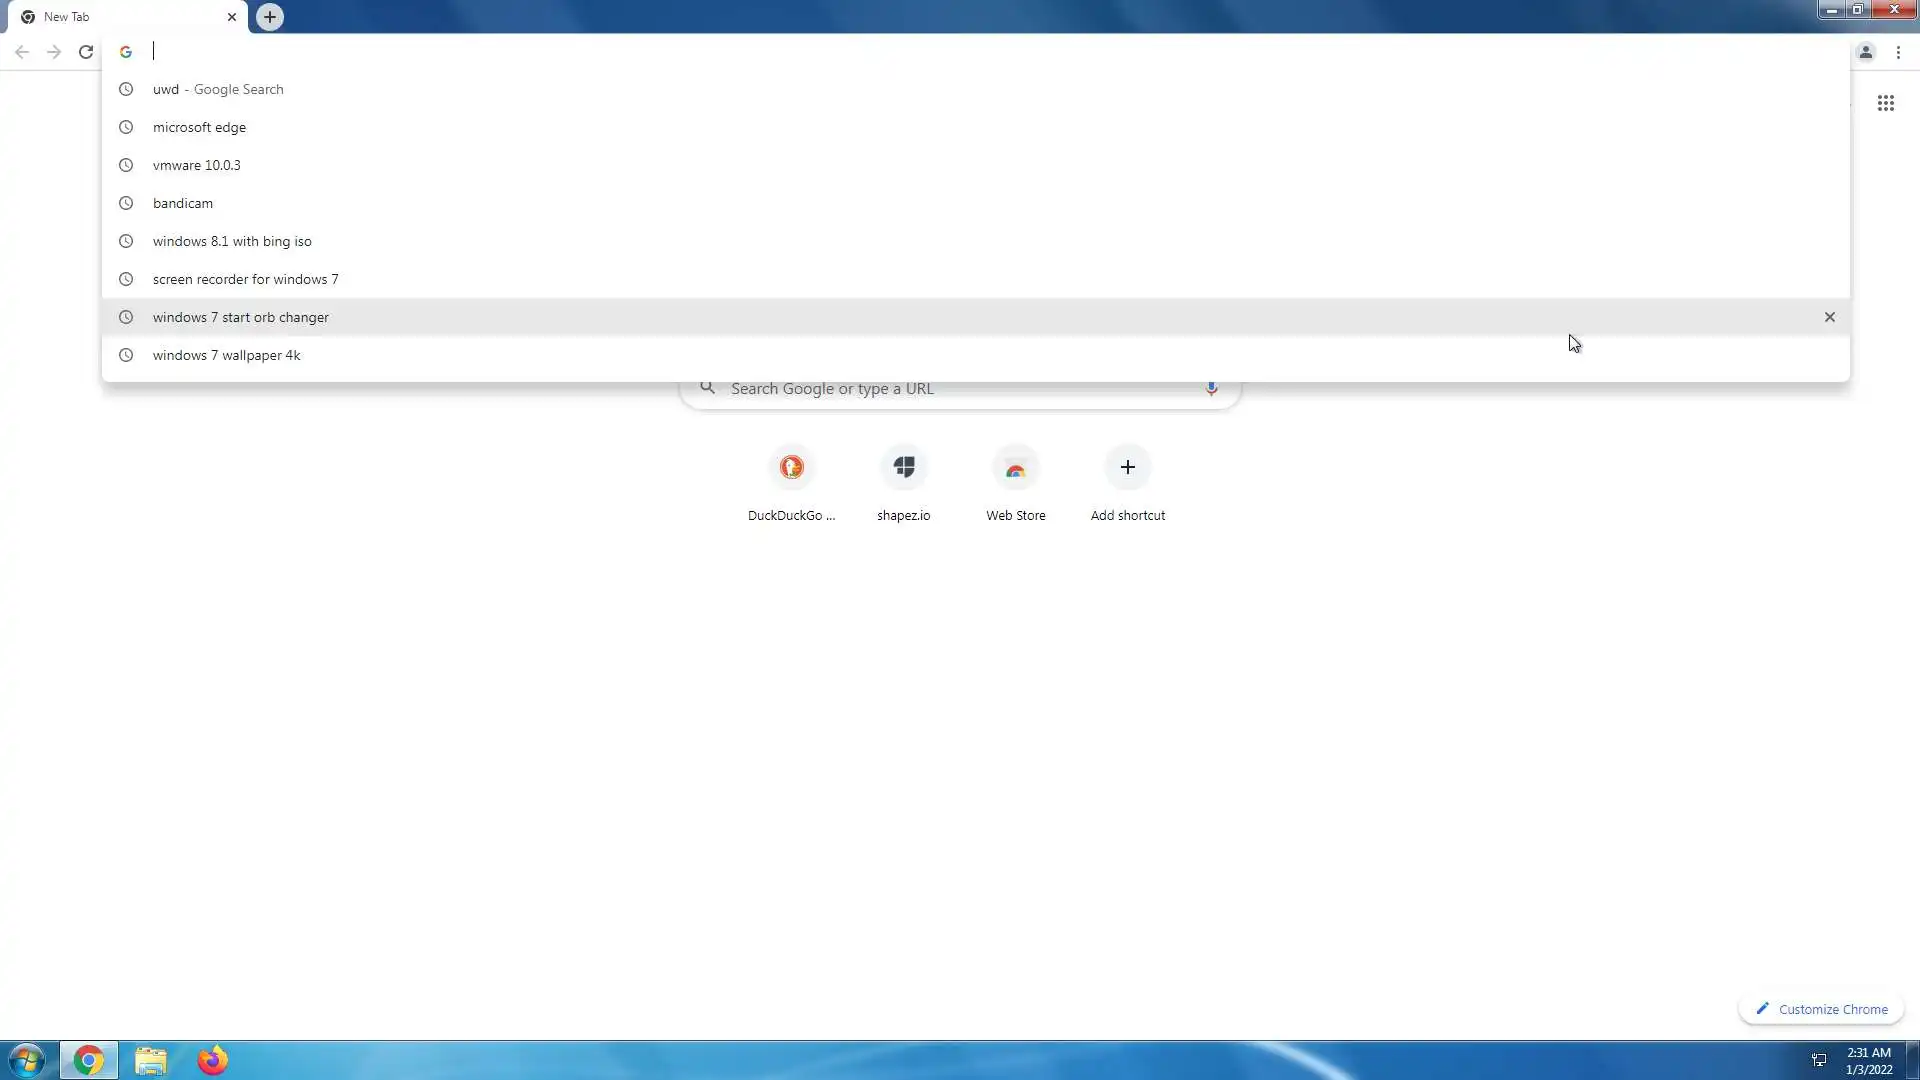Select 'vmware 10.0.3' suggestion
The height and width of the screenshot is (1080, 1920).
coord(196,165)
